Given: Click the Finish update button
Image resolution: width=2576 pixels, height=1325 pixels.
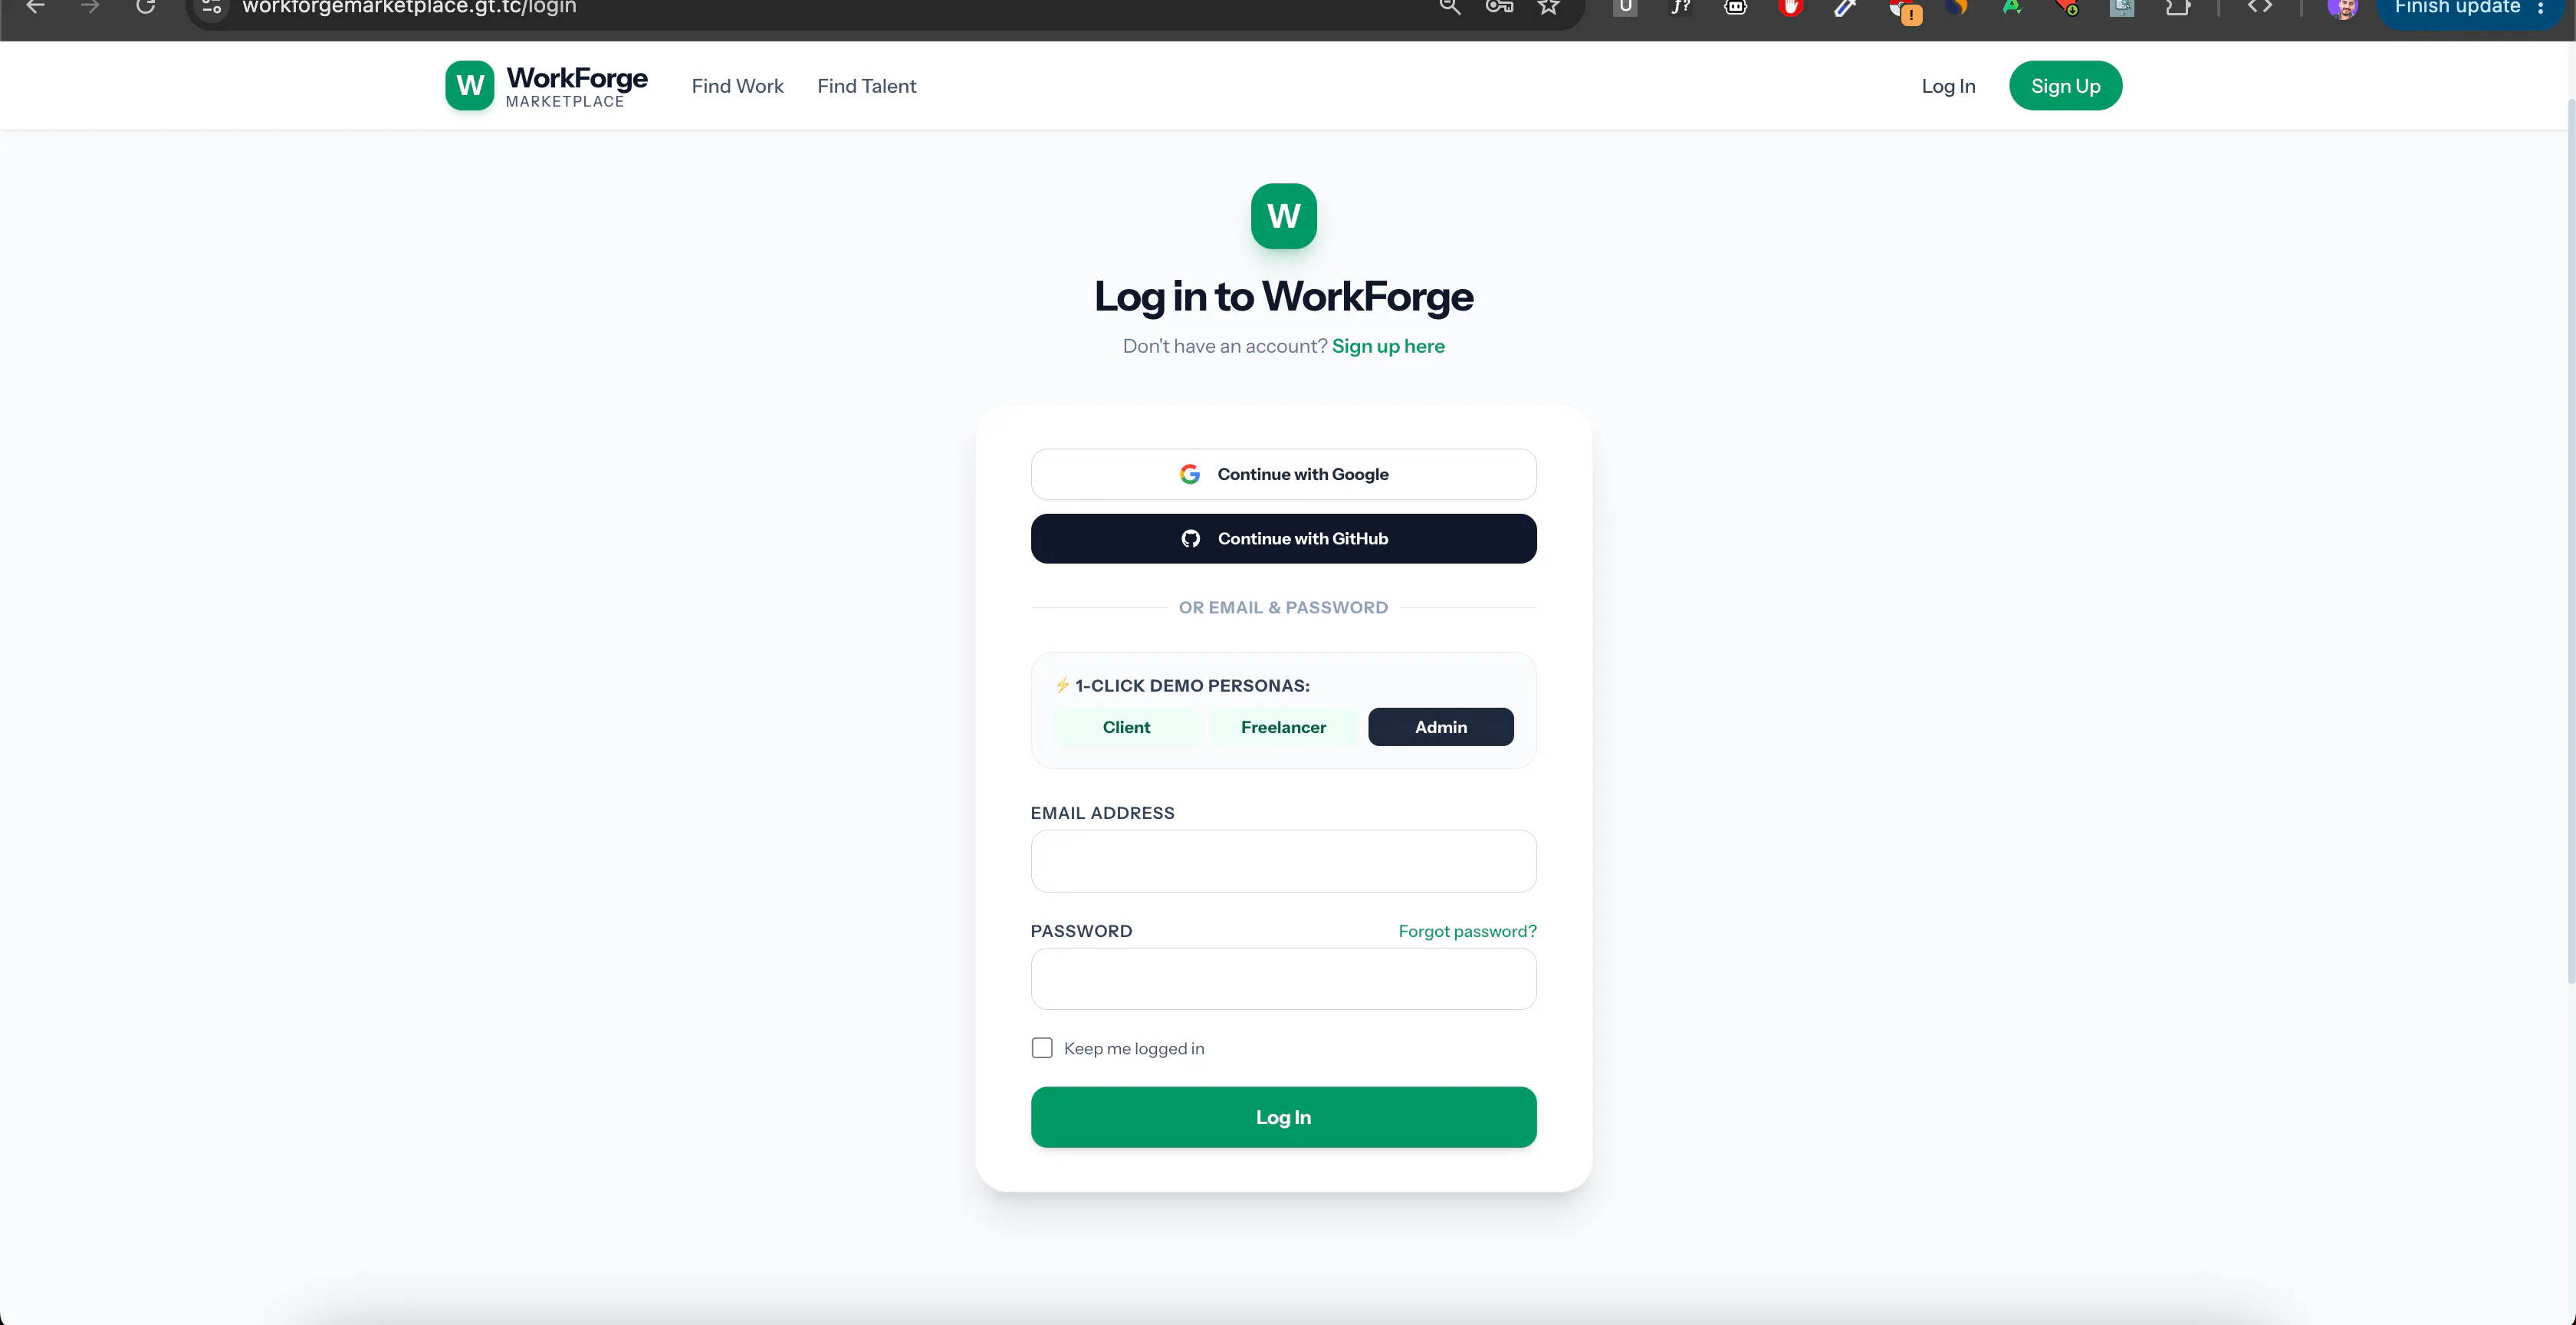Looking at the screenshot, I should 2457,8.
